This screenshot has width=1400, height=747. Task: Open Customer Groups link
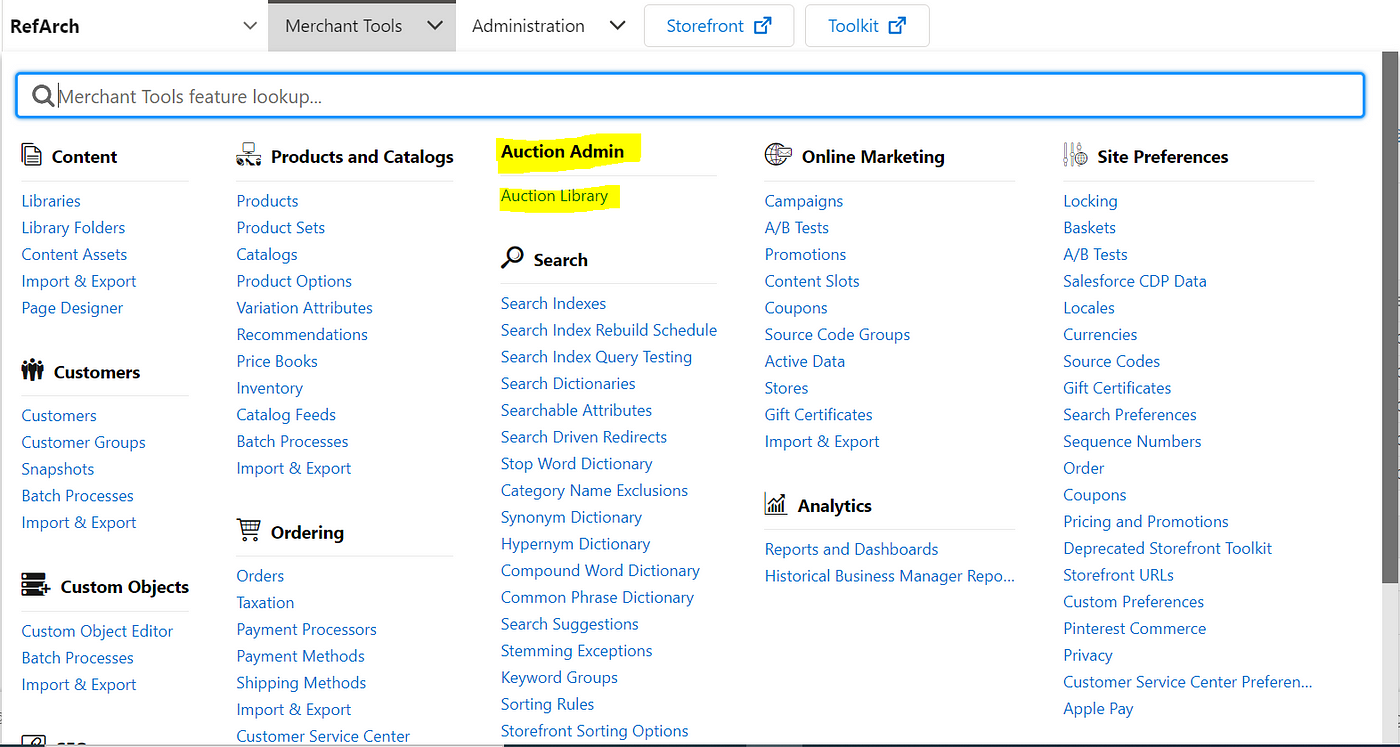83,442
